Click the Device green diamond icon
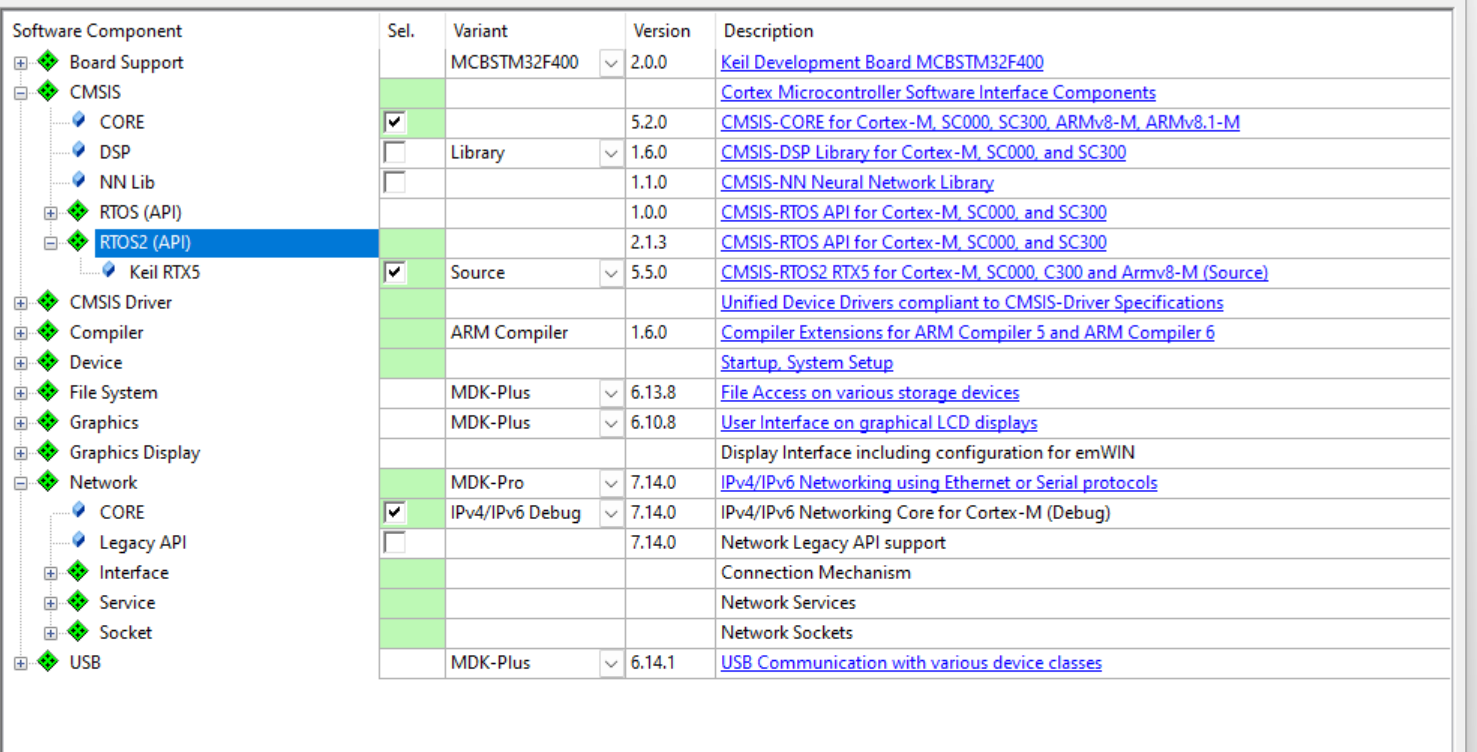Screen dimensions: 1477x752 [x=48, y=362]
